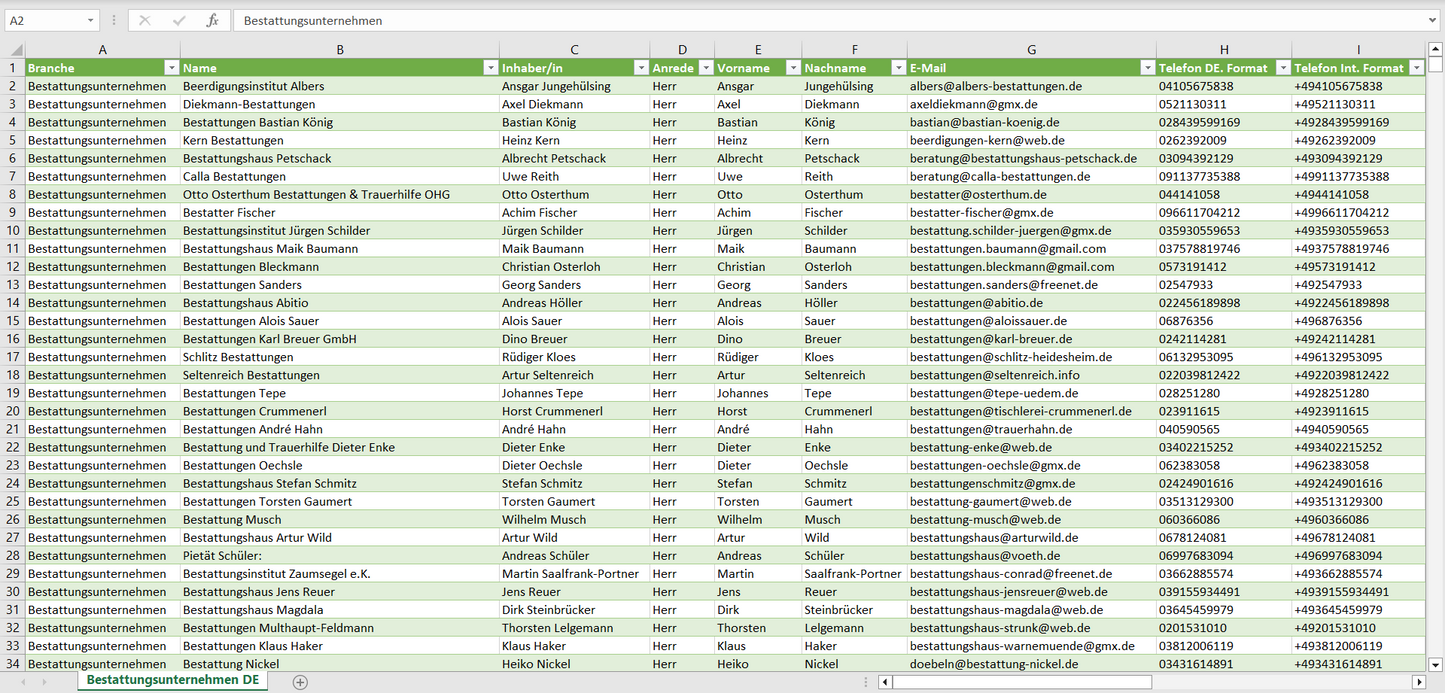Click into the formula bar text field

800,20
